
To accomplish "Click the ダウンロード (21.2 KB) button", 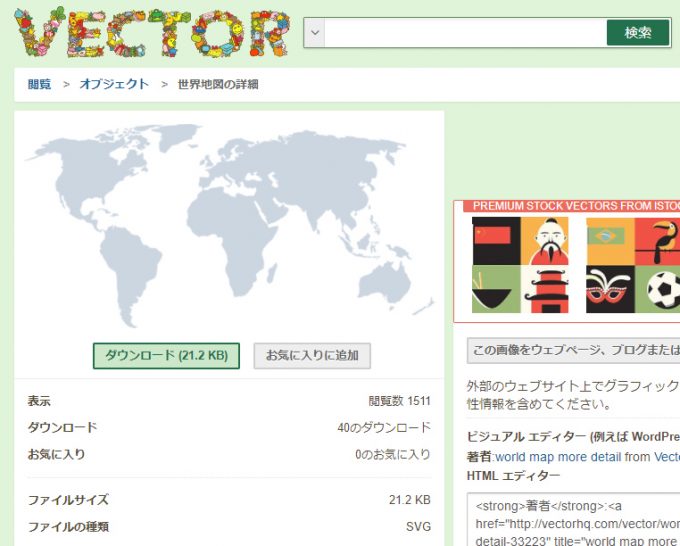I will [x=166, y=355].
